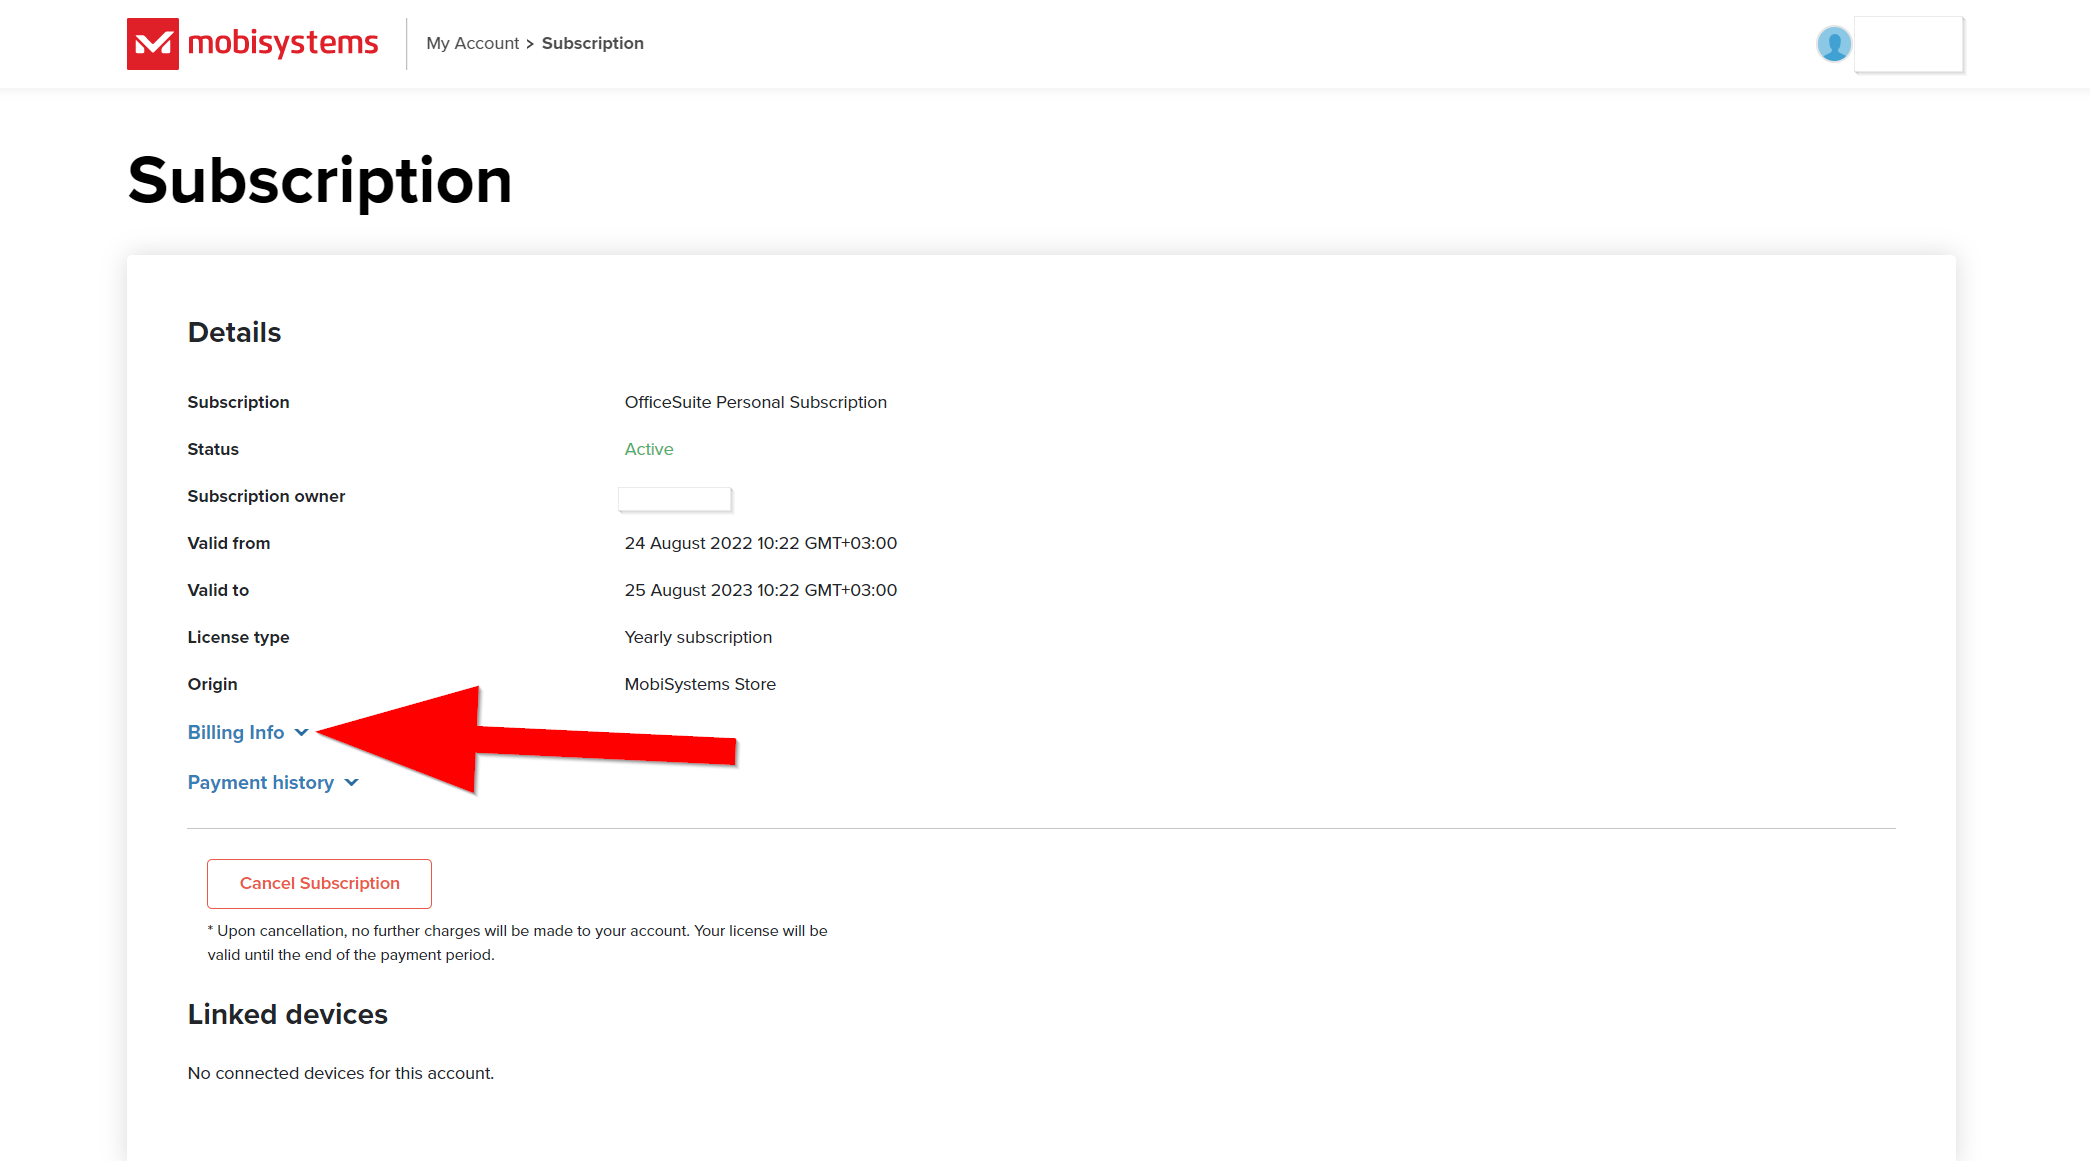Screen dimensions: 2090x1161
Task: Select 'OfficeSuite Personal Subscription' value
Action: click(756, 402)
